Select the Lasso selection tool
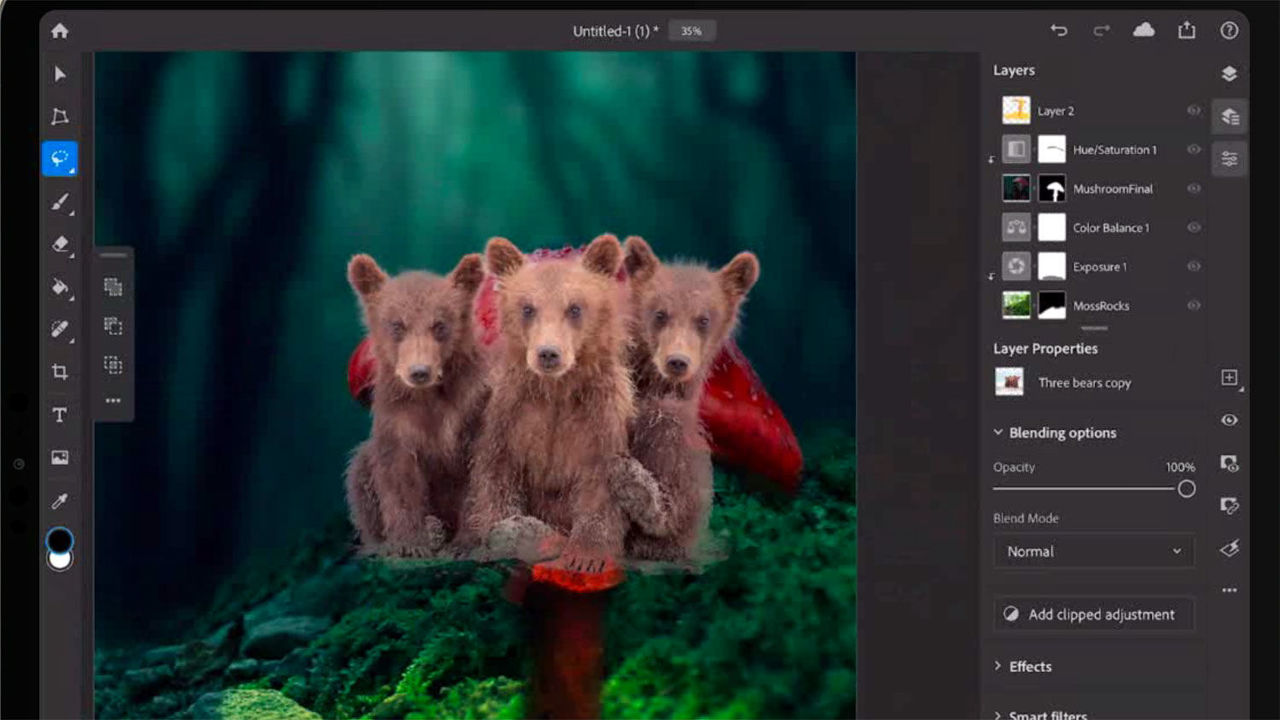The image size is (1280, 720). [x=60, y=159]
